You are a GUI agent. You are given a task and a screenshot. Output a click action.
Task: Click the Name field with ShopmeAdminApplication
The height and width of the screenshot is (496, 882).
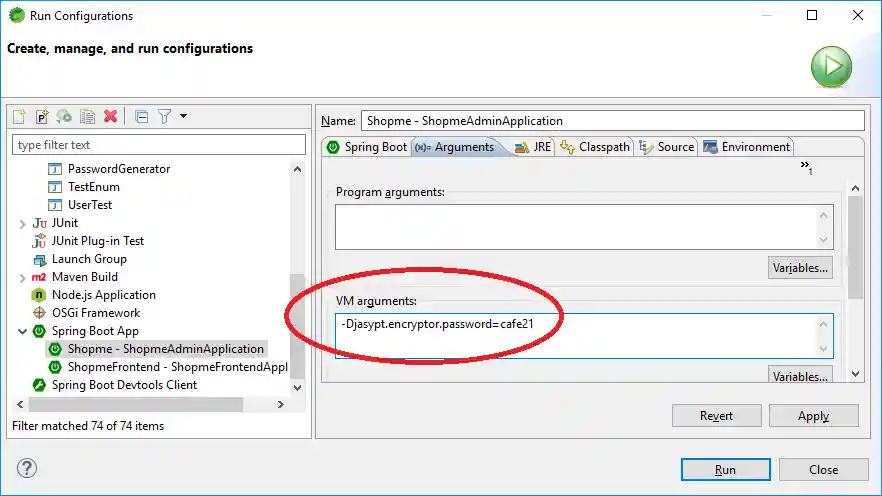coord(613,120)
